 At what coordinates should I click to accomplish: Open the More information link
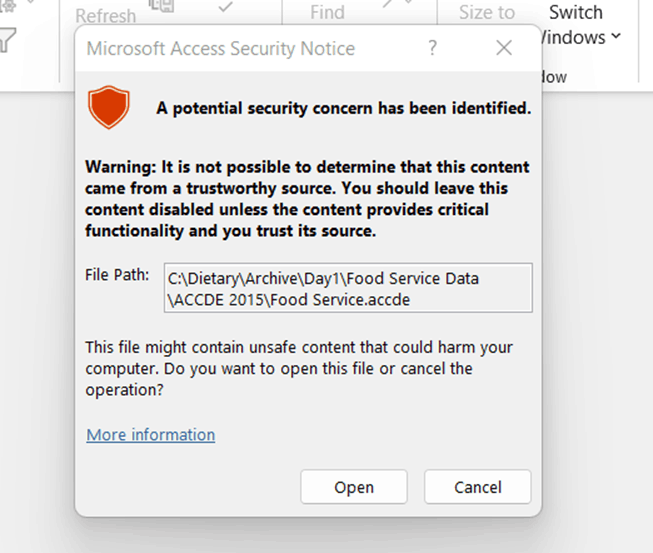(x=150, y=435)
